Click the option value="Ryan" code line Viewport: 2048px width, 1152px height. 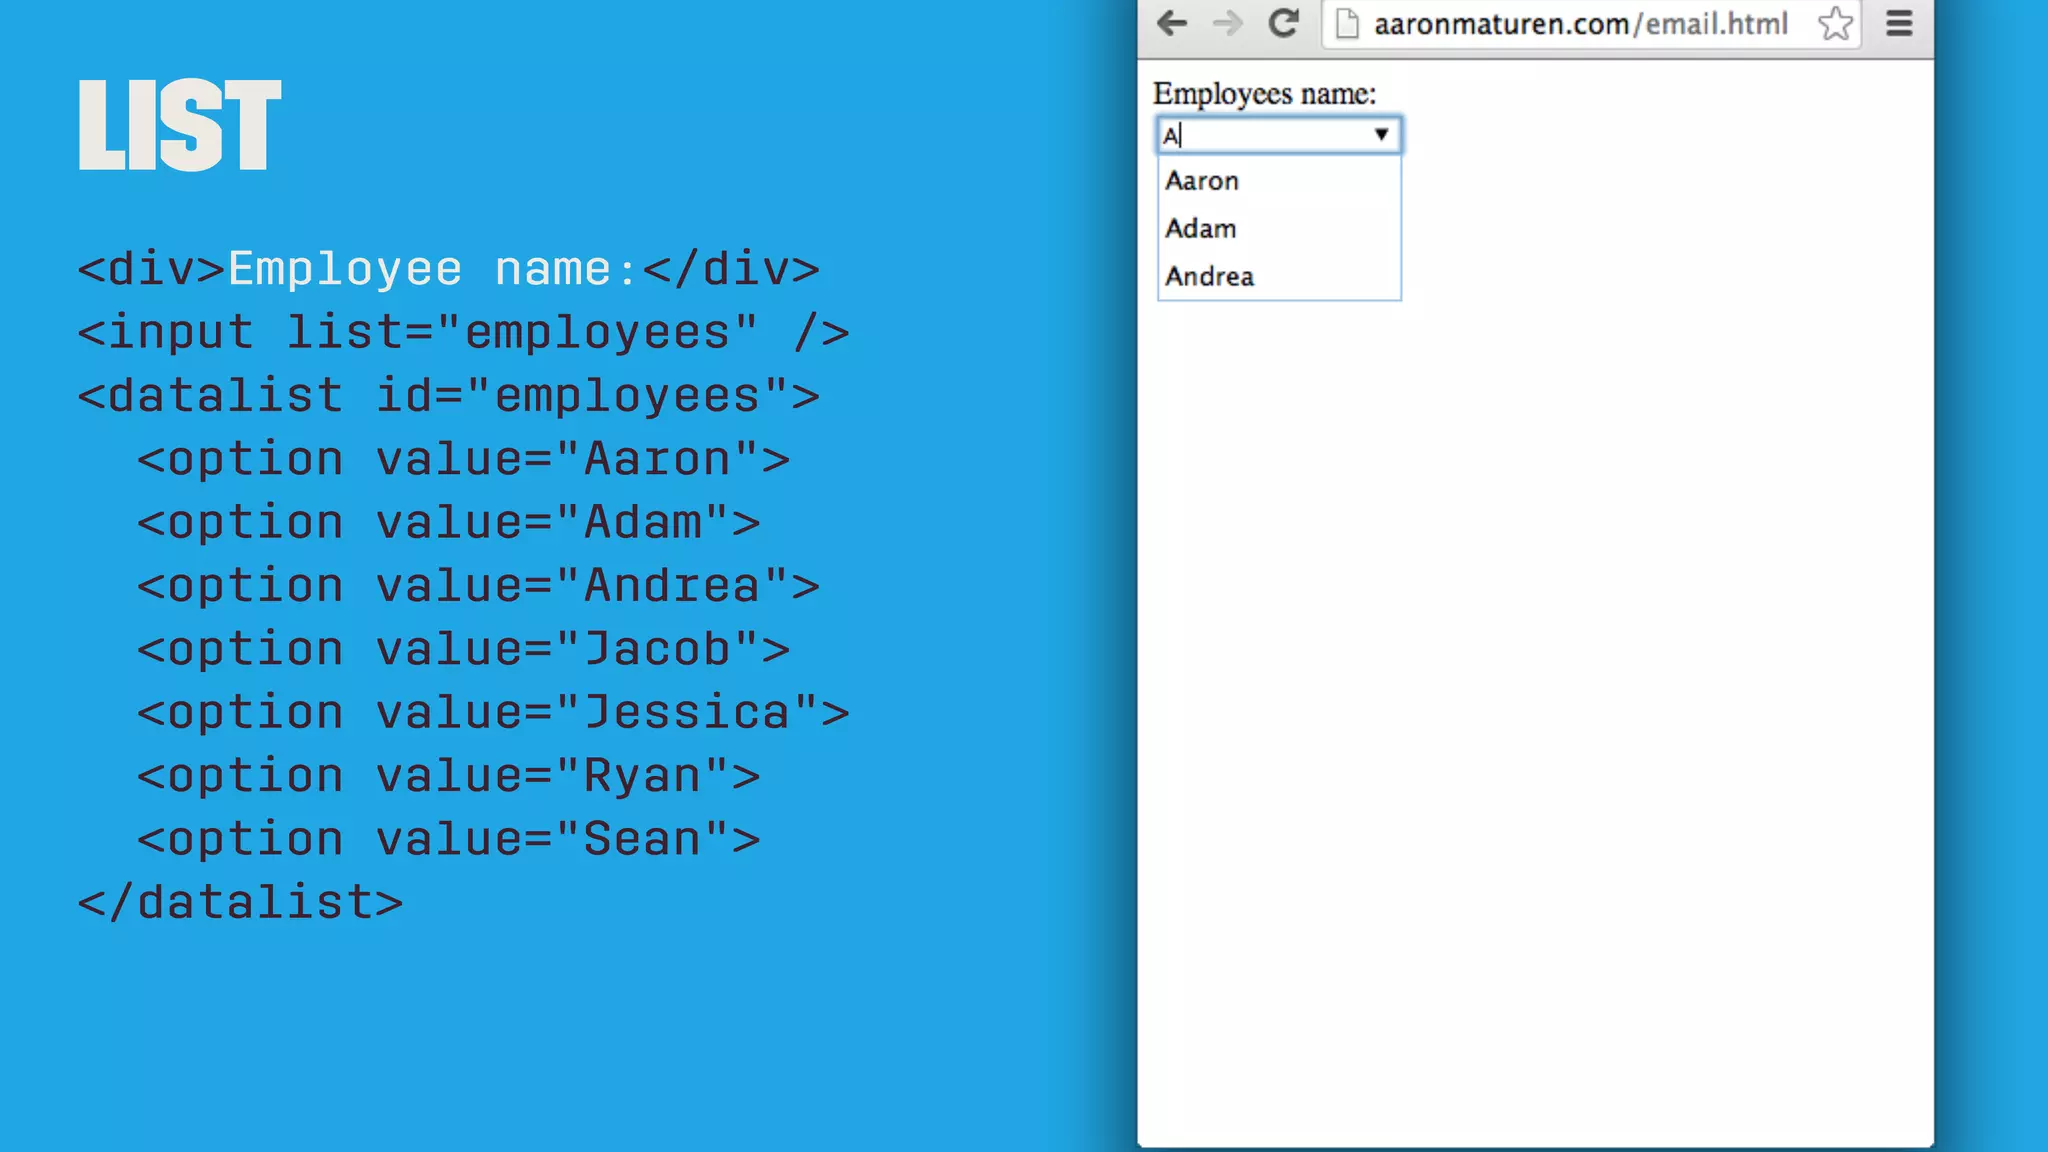(x=449, y=776)
